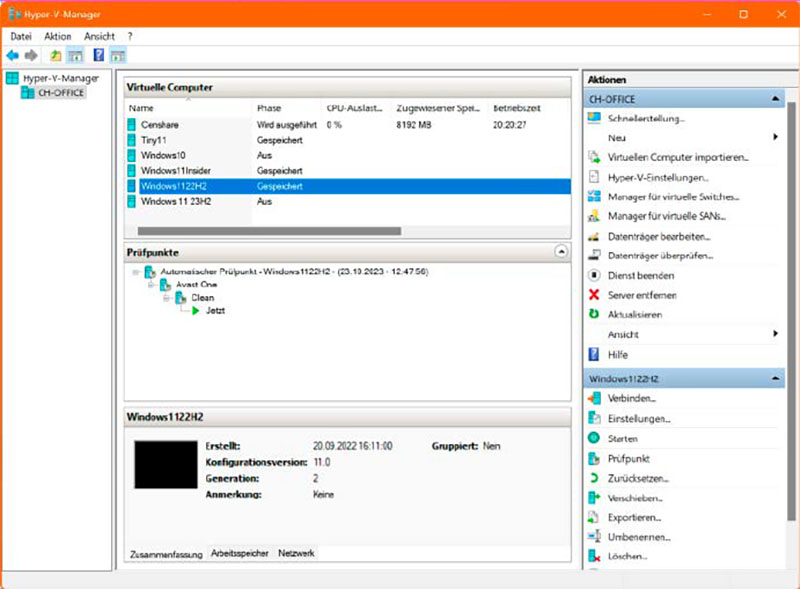This screenshot has height=589, width=800.
Task: Switch to the Arbeitsspeicher tab
Action: (x=240, y=553)
